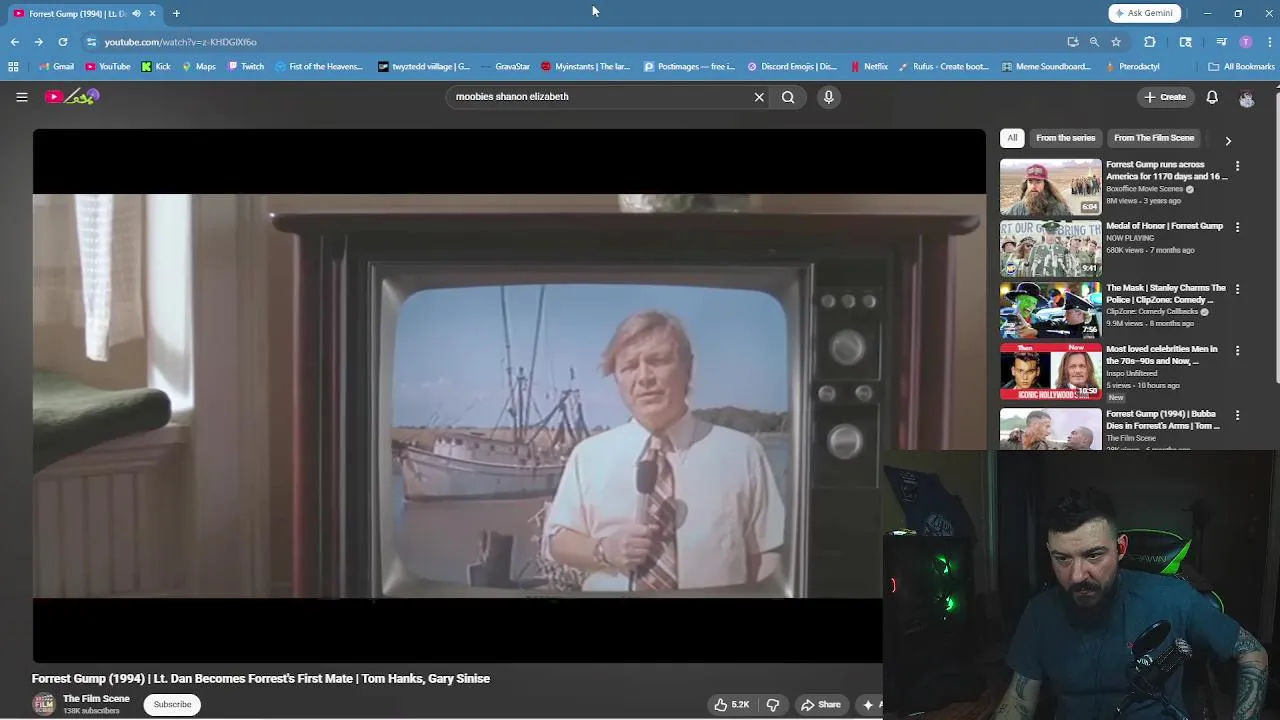Screen dimensions: 1280x720
Task: Click the Create button
Action: tap(1166, 97)
